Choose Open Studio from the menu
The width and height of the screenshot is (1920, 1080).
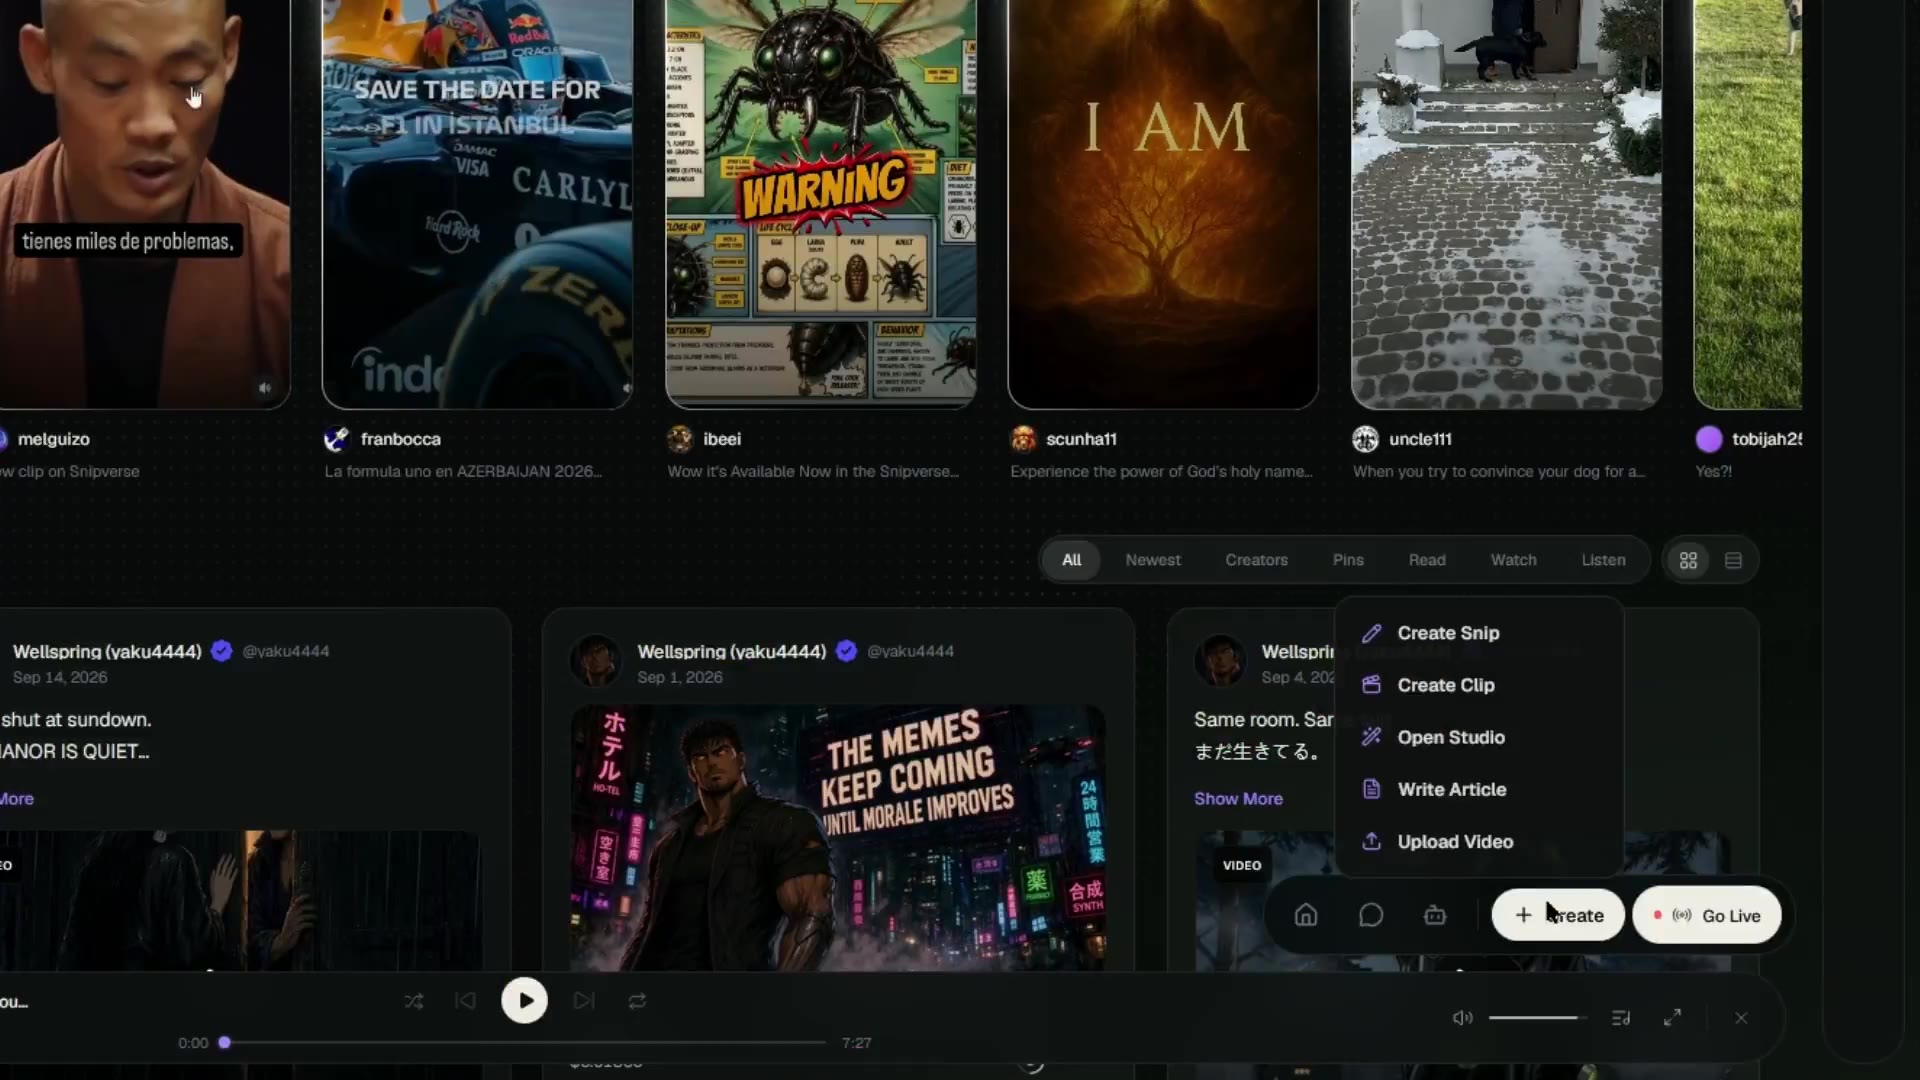(x=1479, y=737)
